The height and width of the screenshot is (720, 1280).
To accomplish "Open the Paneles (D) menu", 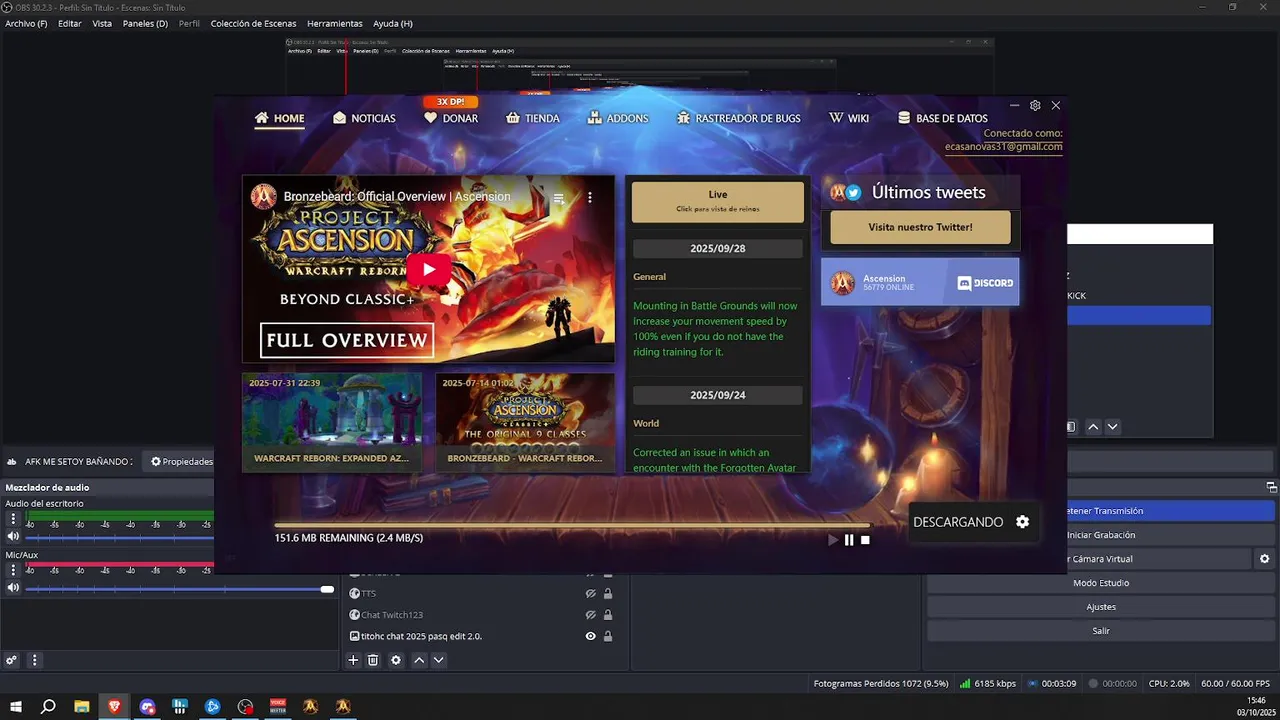I will pyautogui.click(x=145, y=23).
